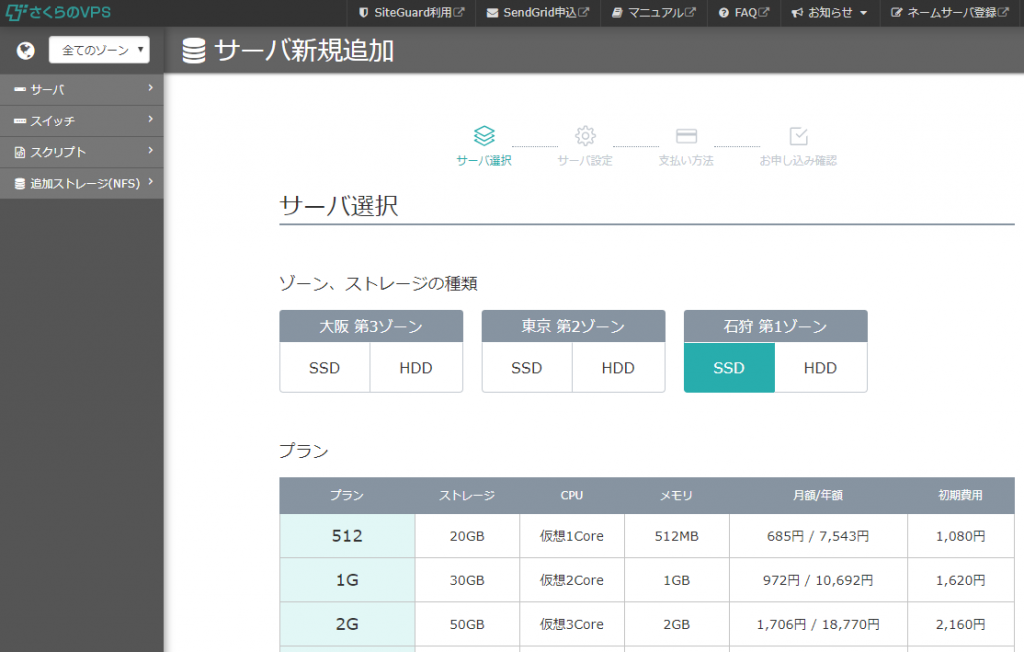Open the サーバ設定 gear step icon
Viewport: 1024px width, 652px height.
click(585, 137)
